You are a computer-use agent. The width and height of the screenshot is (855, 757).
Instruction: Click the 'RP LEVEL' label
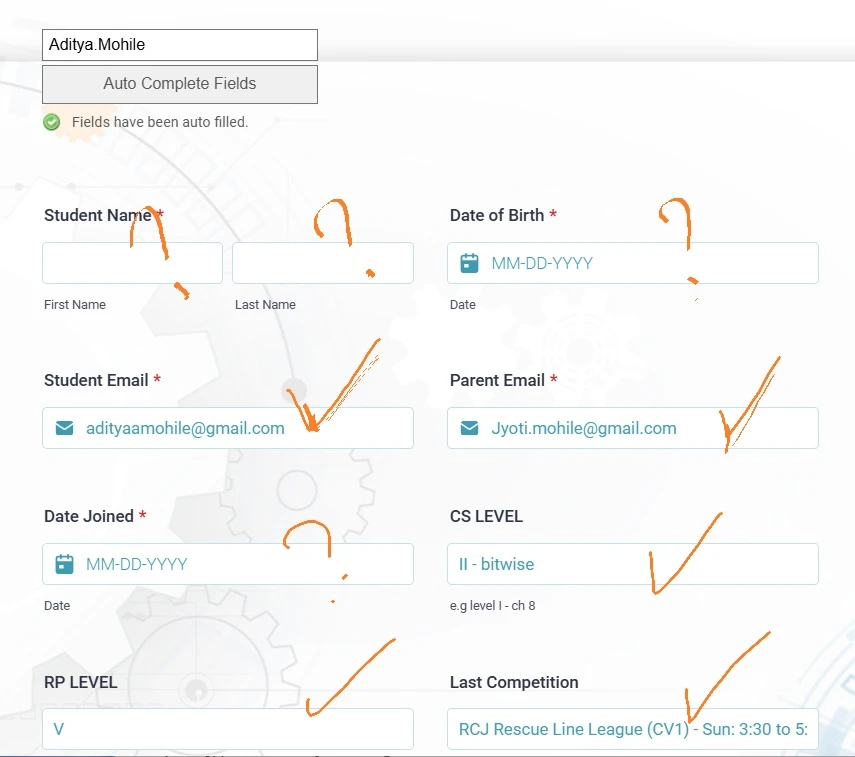81,682
